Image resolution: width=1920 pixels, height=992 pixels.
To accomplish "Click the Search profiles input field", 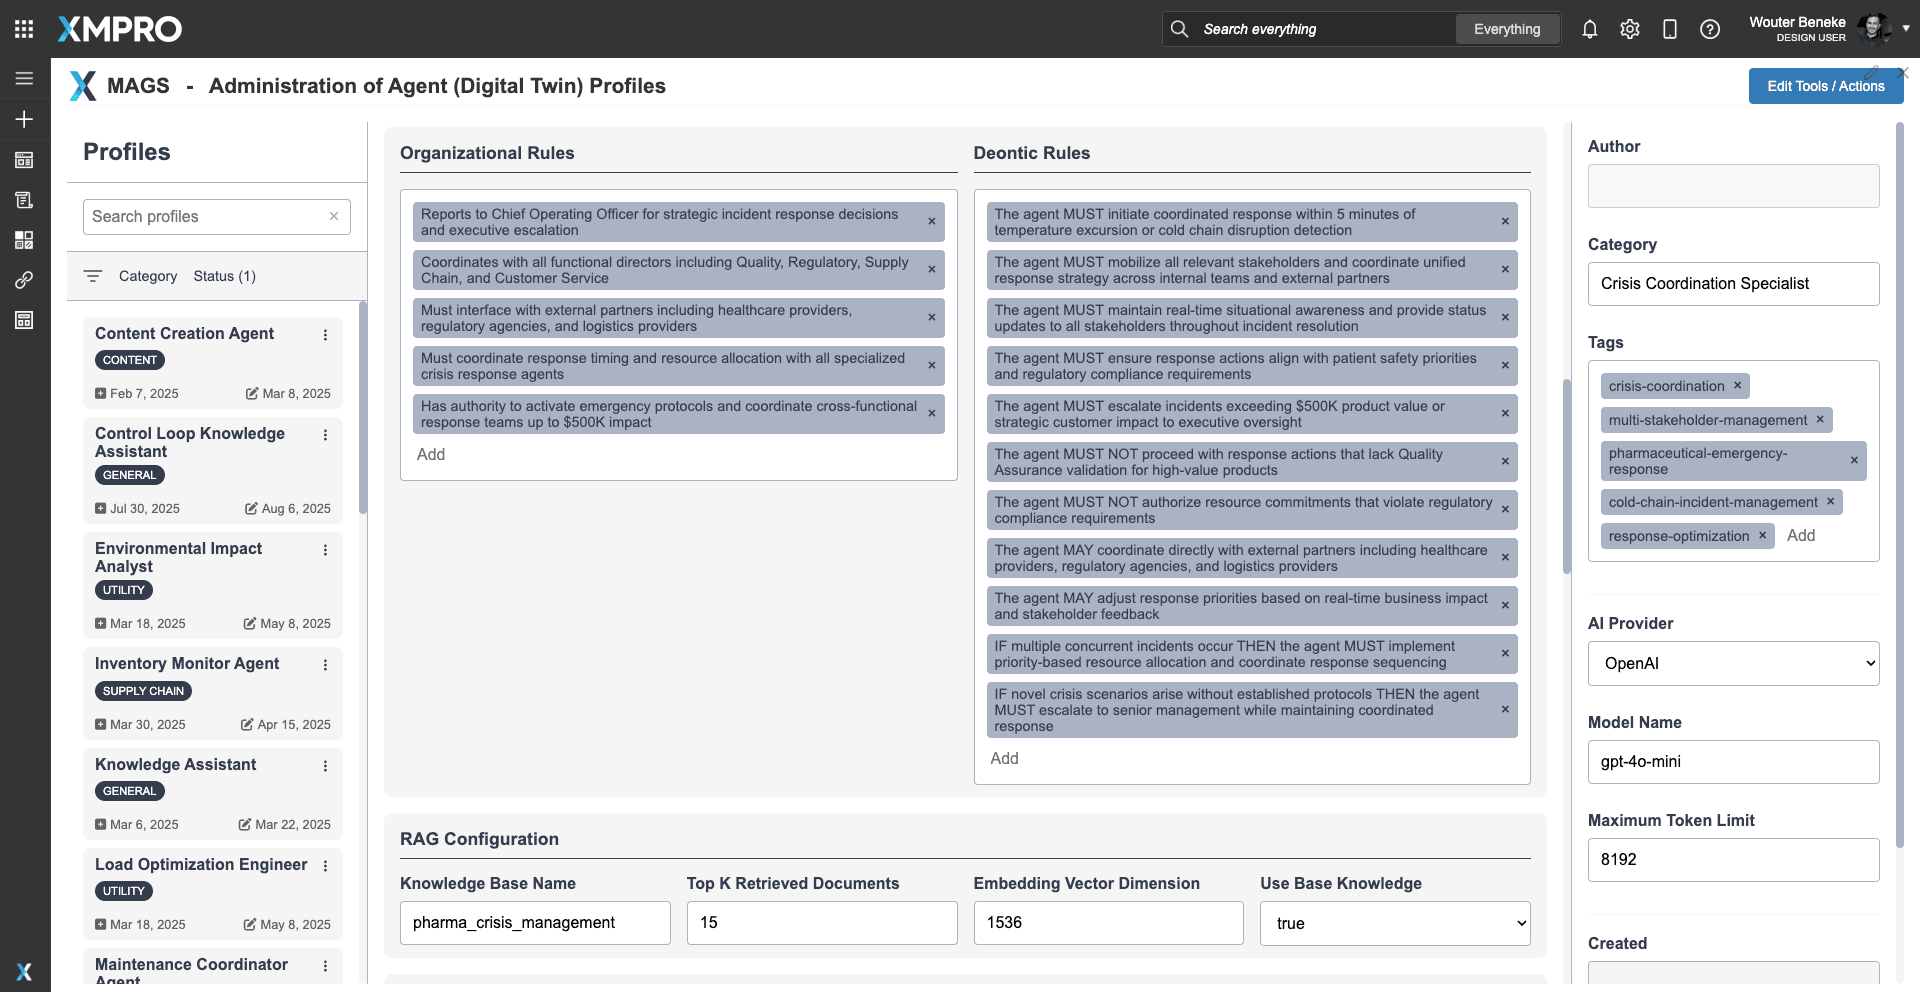I will point(205,217).
